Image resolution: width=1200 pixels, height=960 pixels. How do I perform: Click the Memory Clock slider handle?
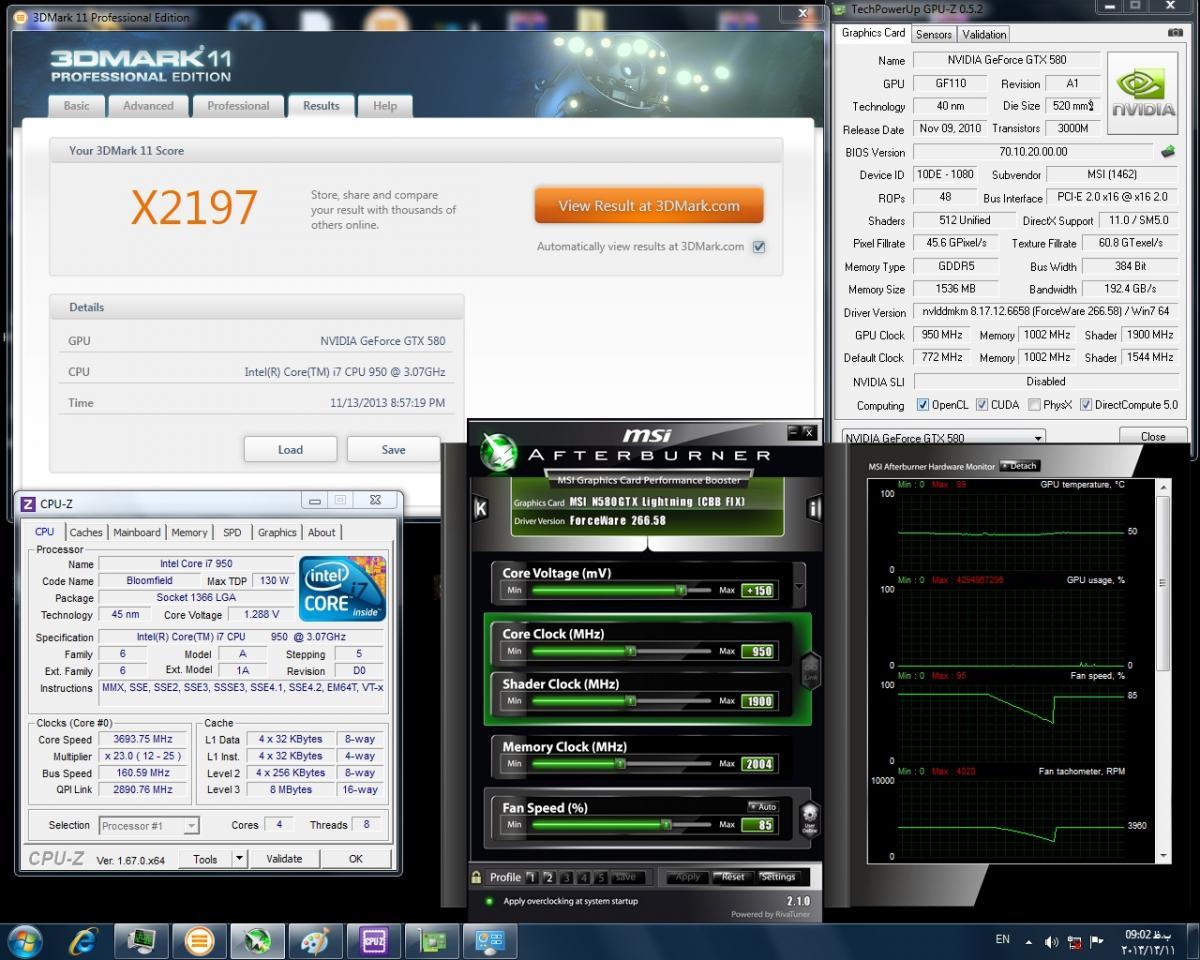[x=620, y=763]
